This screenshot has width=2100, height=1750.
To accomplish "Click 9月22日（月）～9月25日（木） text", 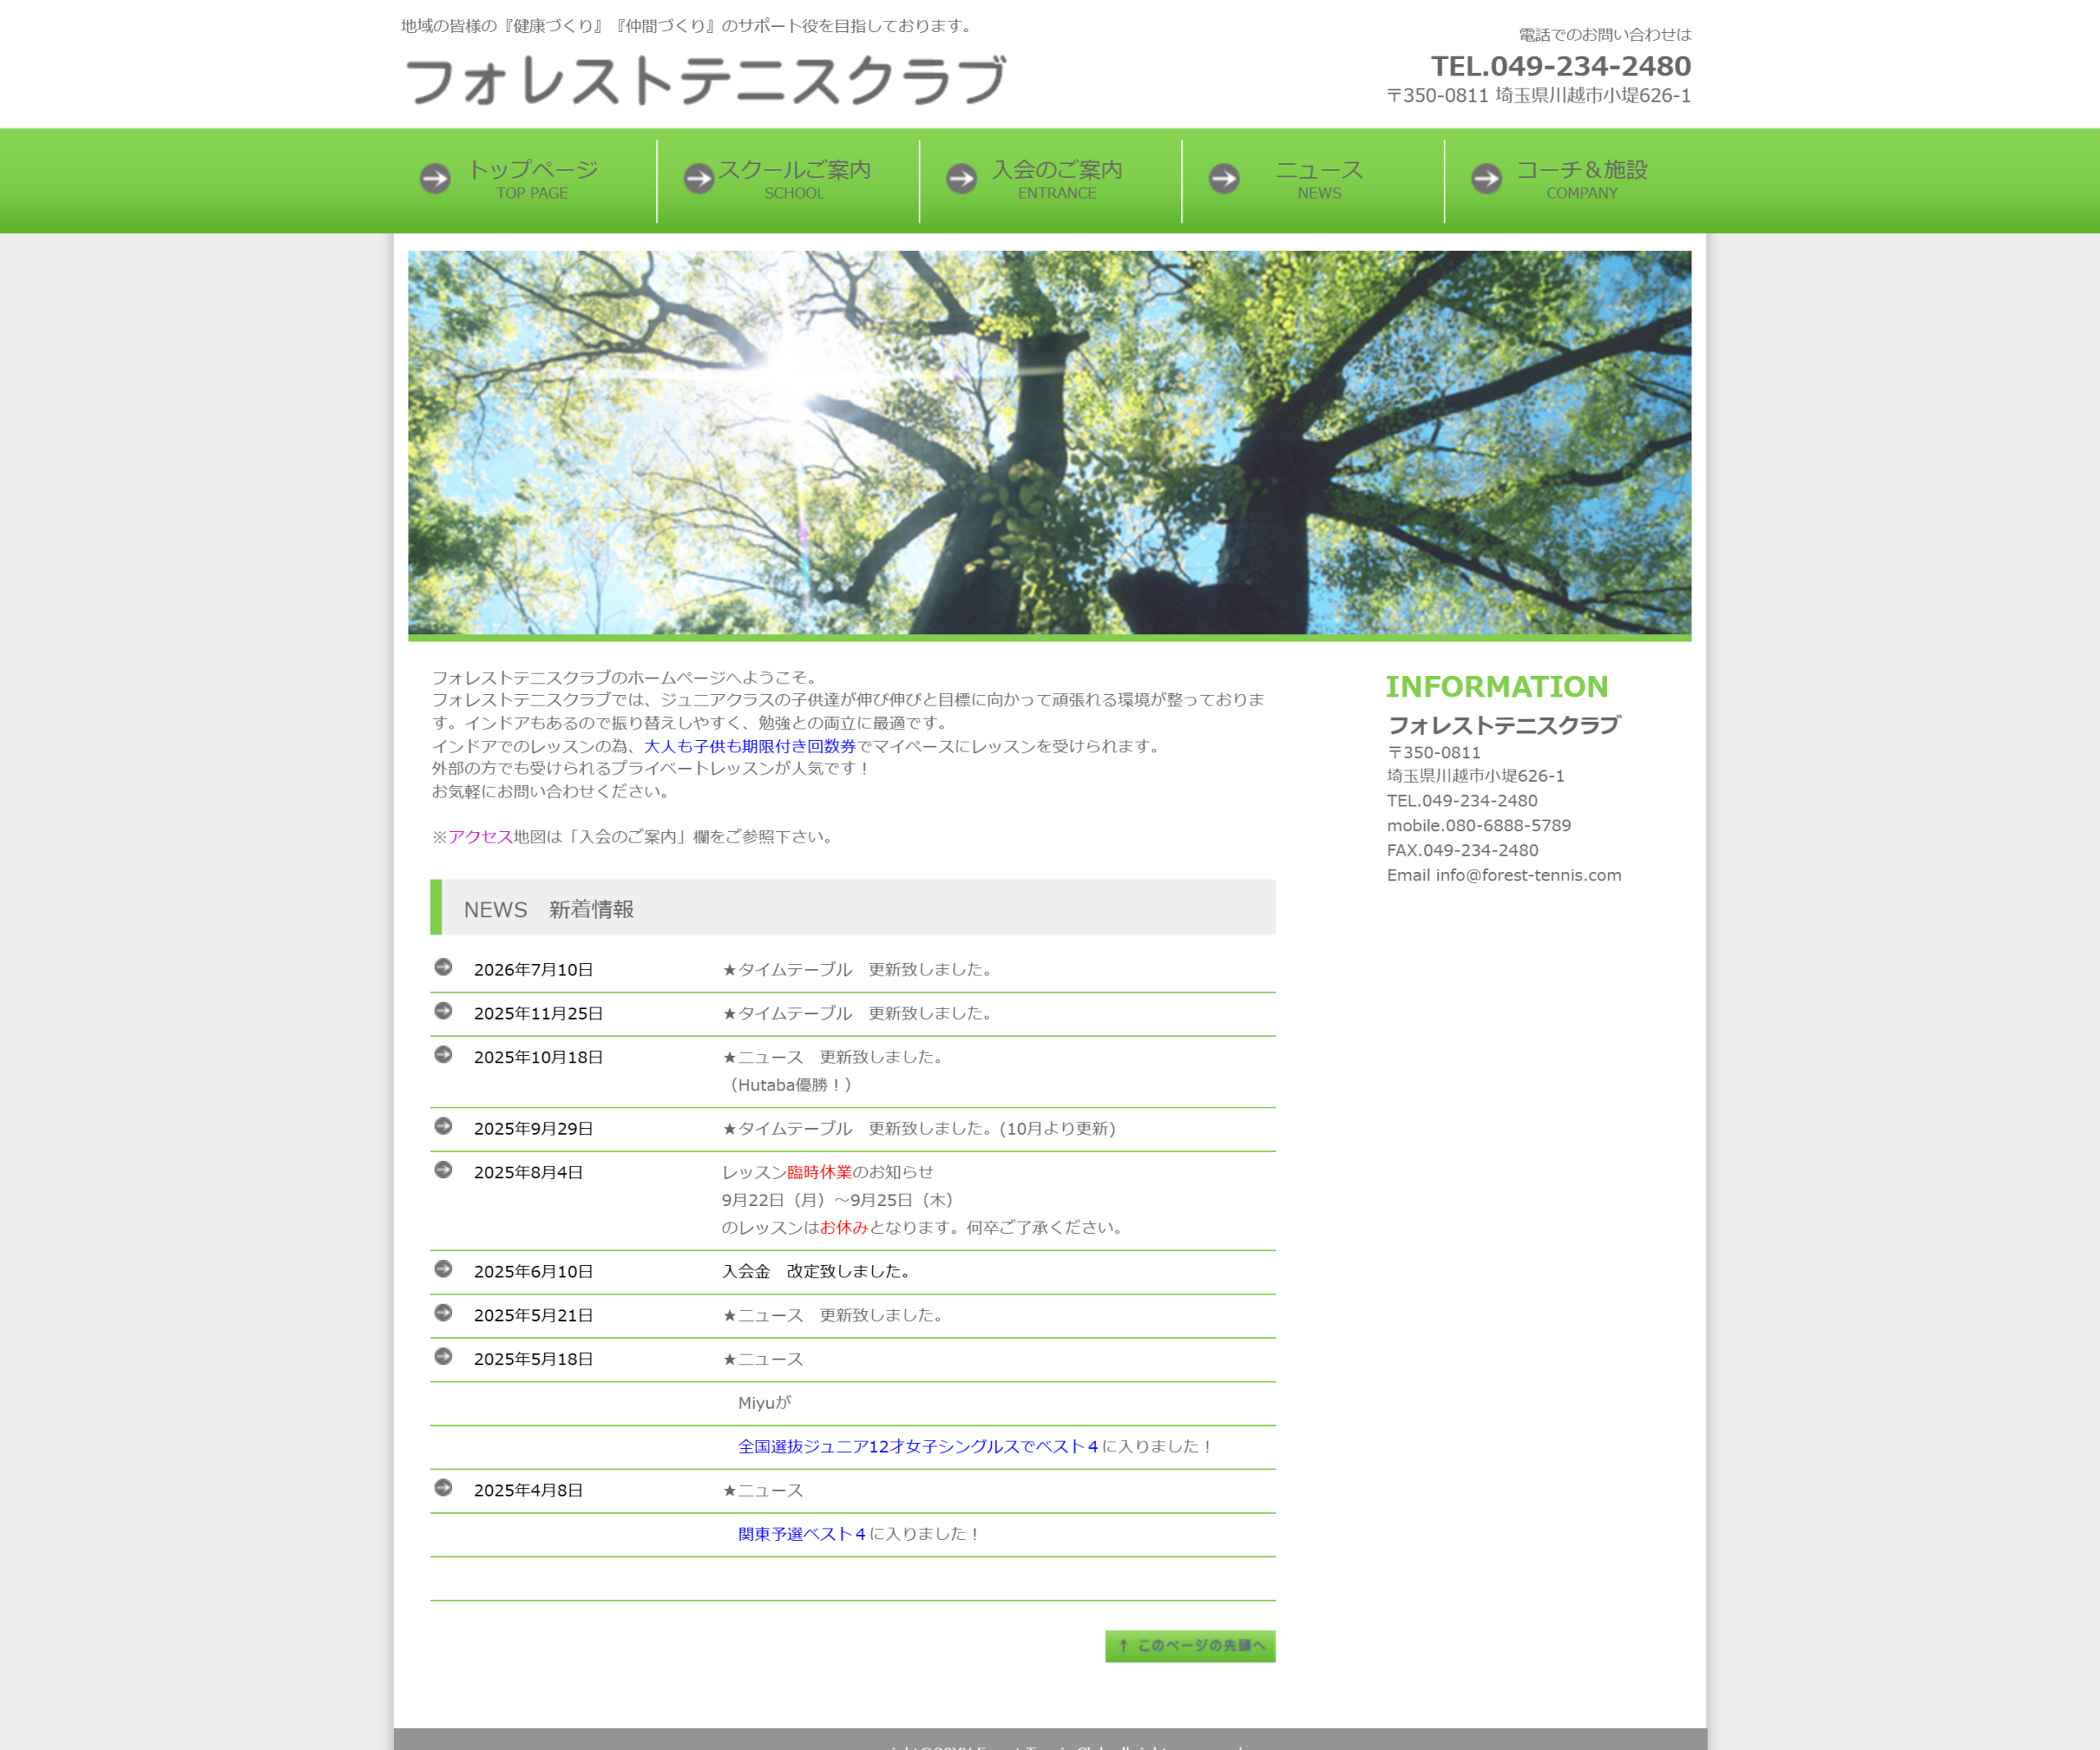I will click(x=838, y=1201).
